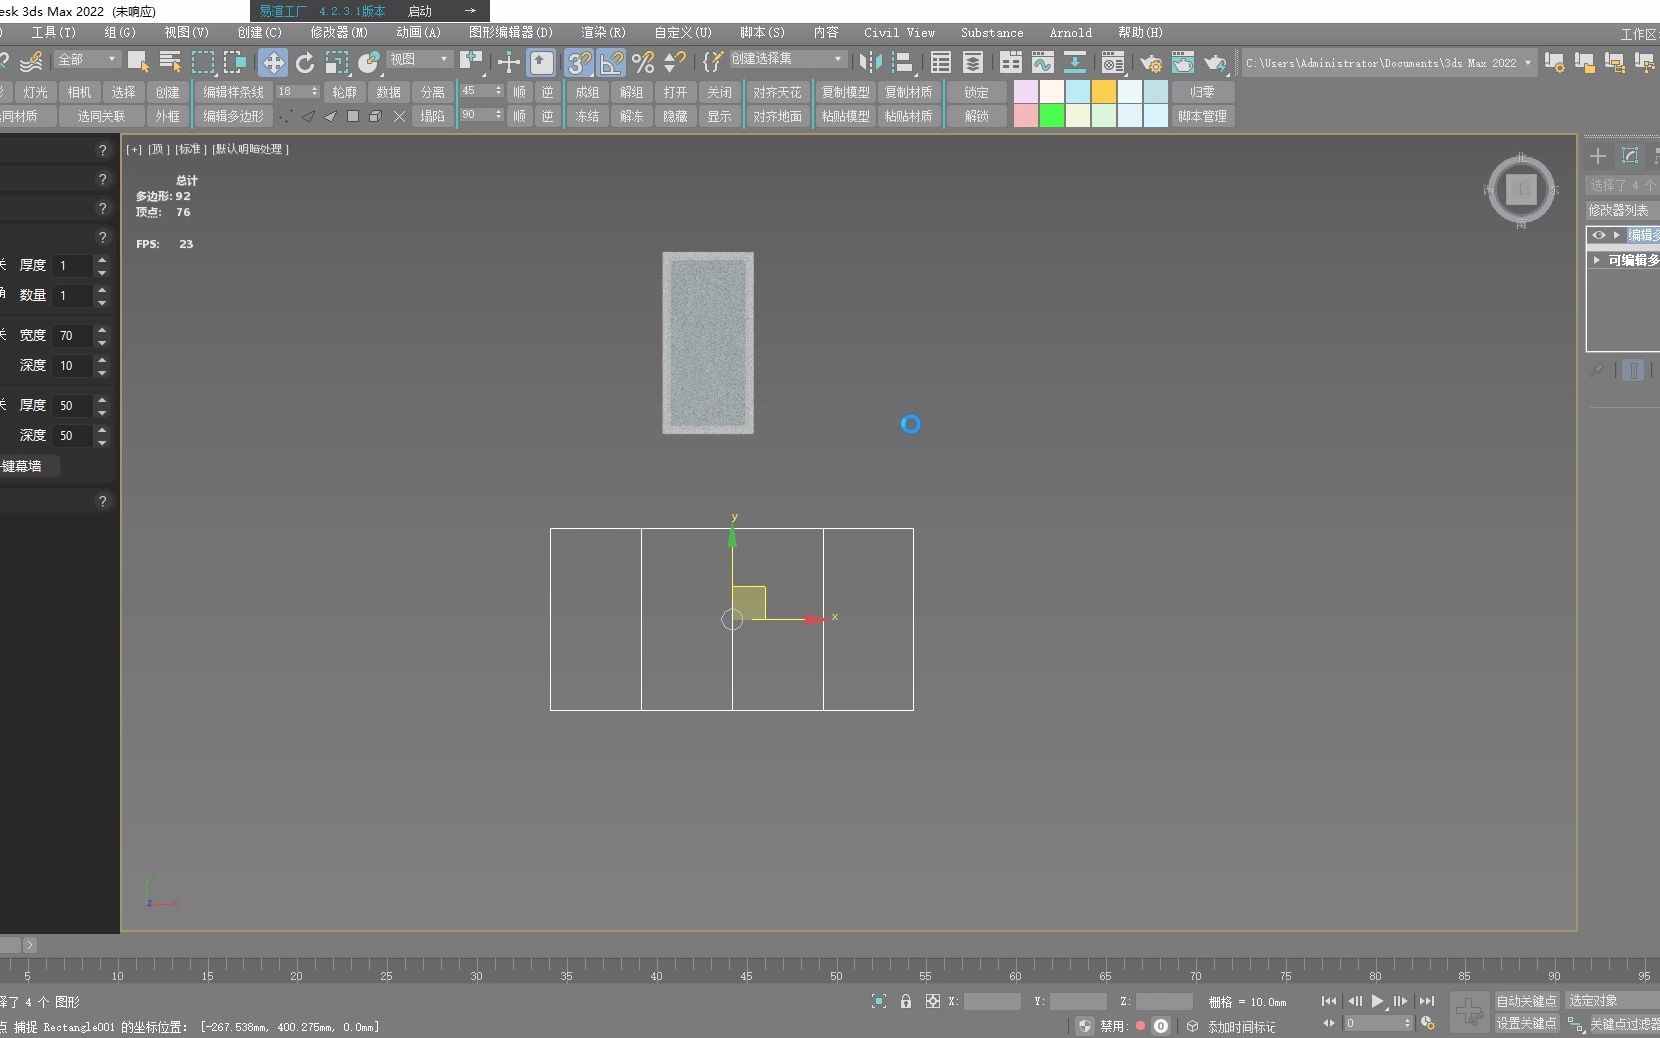The height and width of the screenshot is (1038, 1660).
Task: Toggle the selection lock padlock icon
Action: [906, 1001]
